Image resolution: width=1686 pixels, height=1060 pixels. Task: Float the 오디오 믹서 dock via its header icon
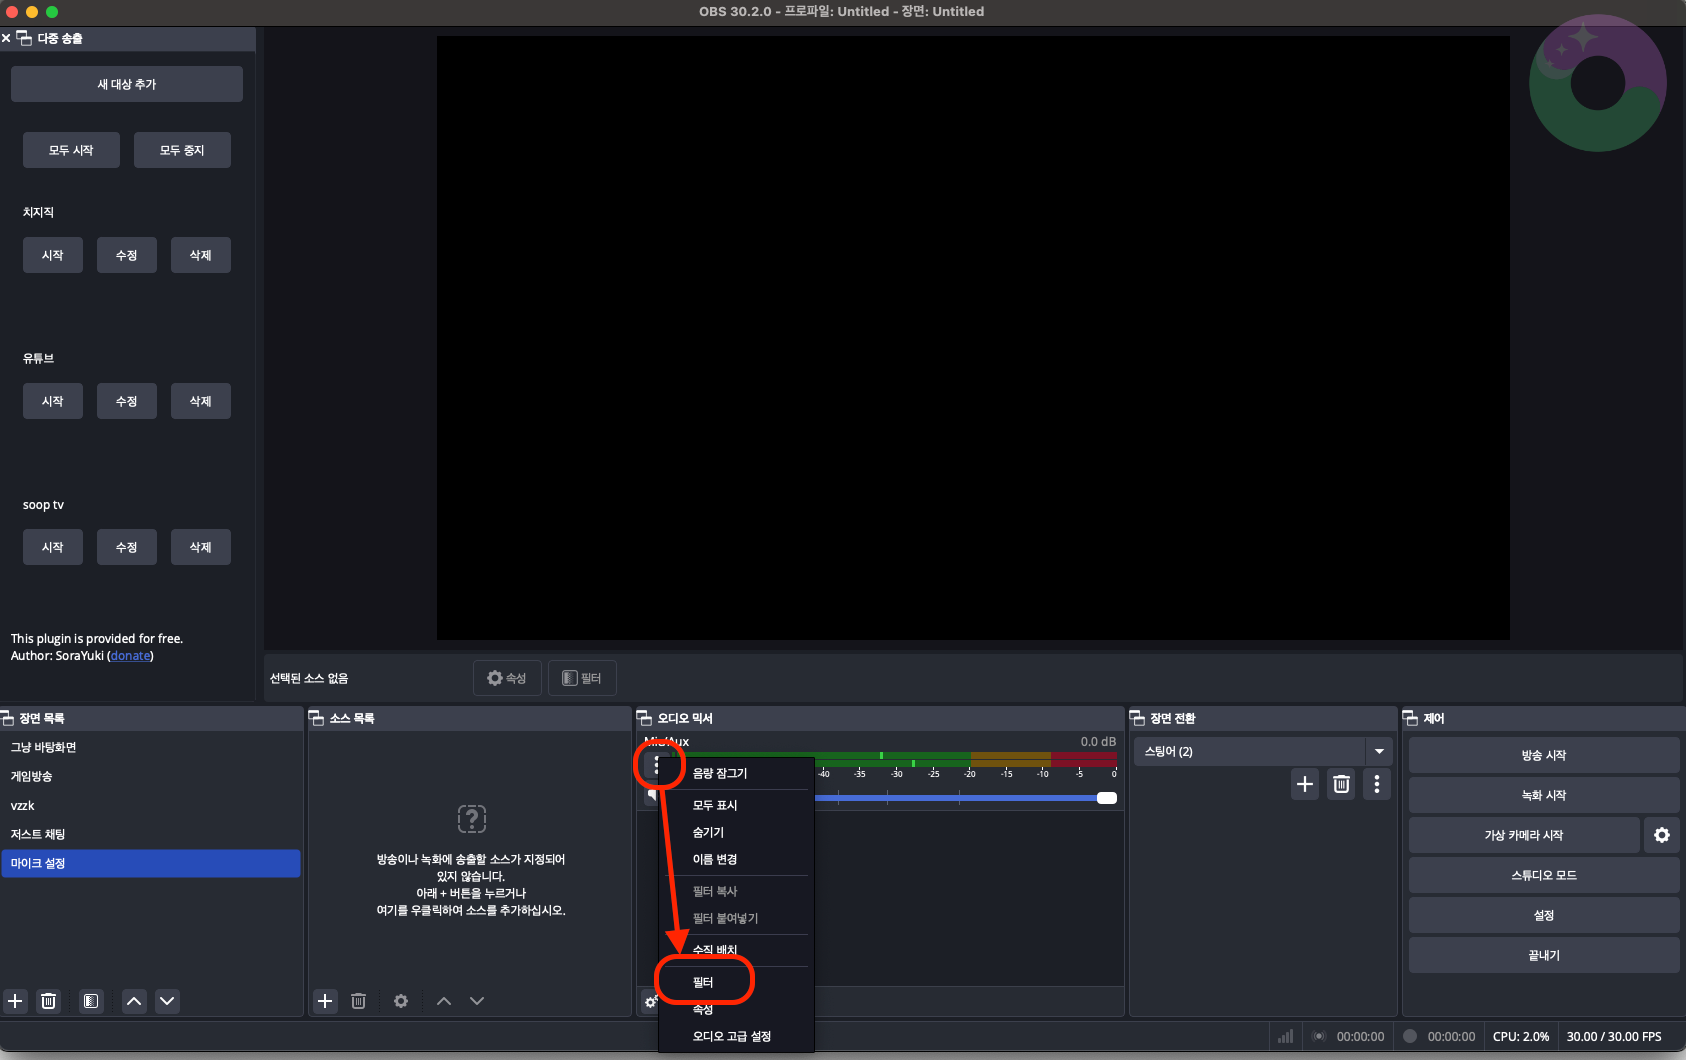[644, 718]
